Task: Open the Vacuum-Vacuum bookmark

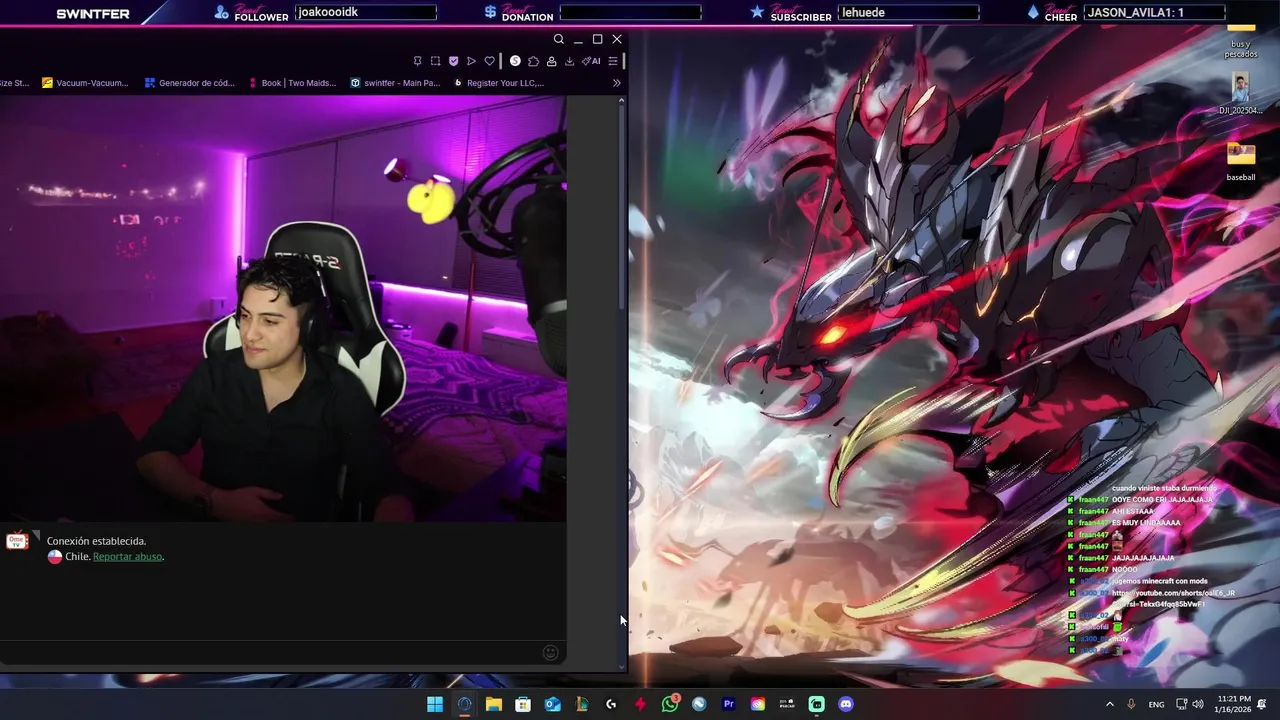Action: click(85, 83)
